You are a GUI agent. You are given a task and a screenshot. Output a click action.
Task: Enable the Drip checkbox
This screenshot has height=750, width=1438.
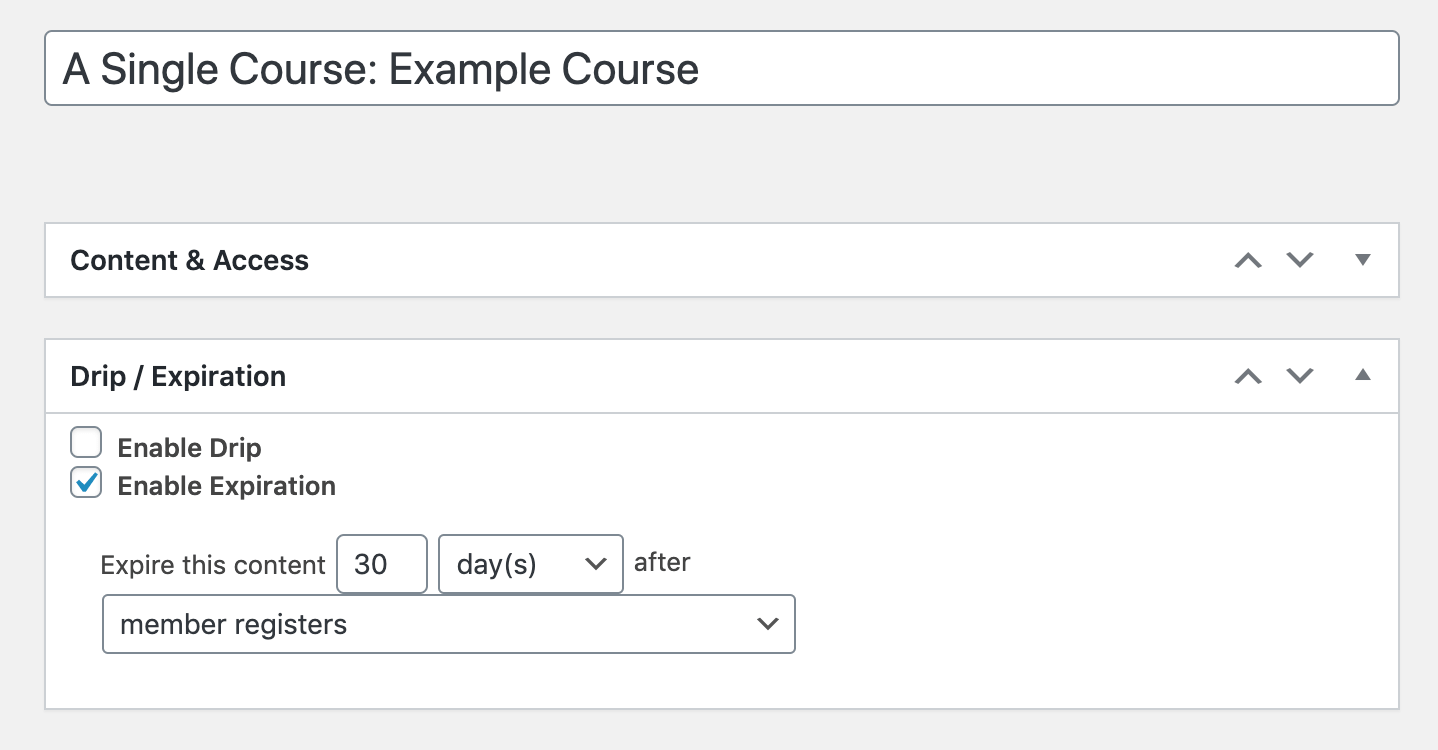(86, 442)
